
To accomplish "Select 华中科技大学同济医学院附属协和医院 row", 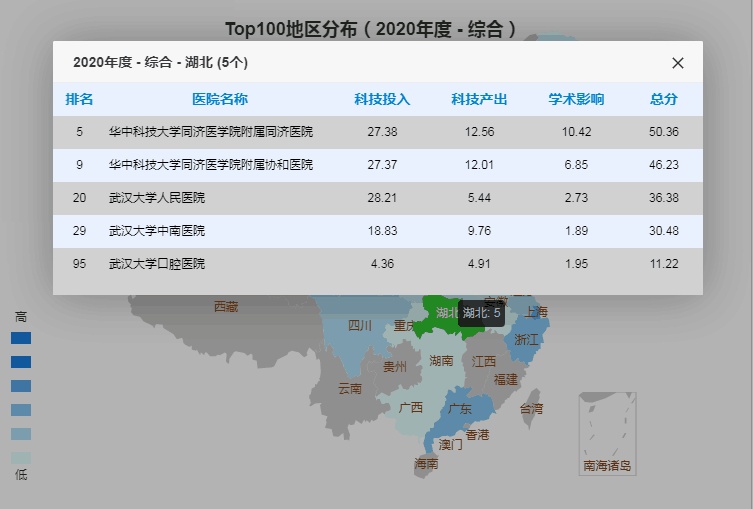I will point(378,165).
